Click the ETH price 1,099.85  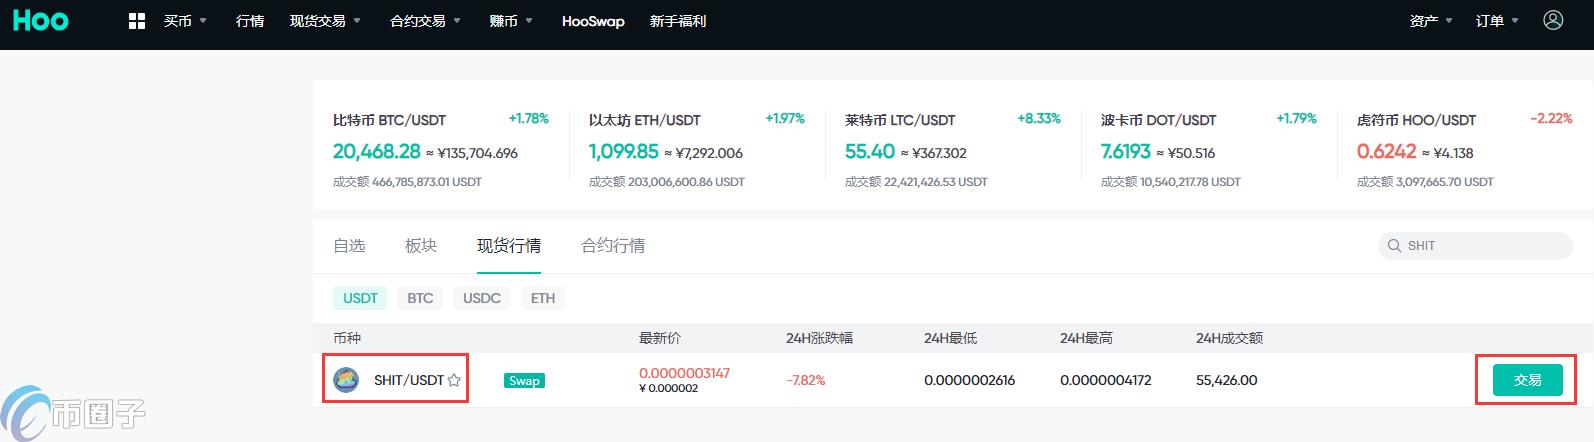pos(624,151)
